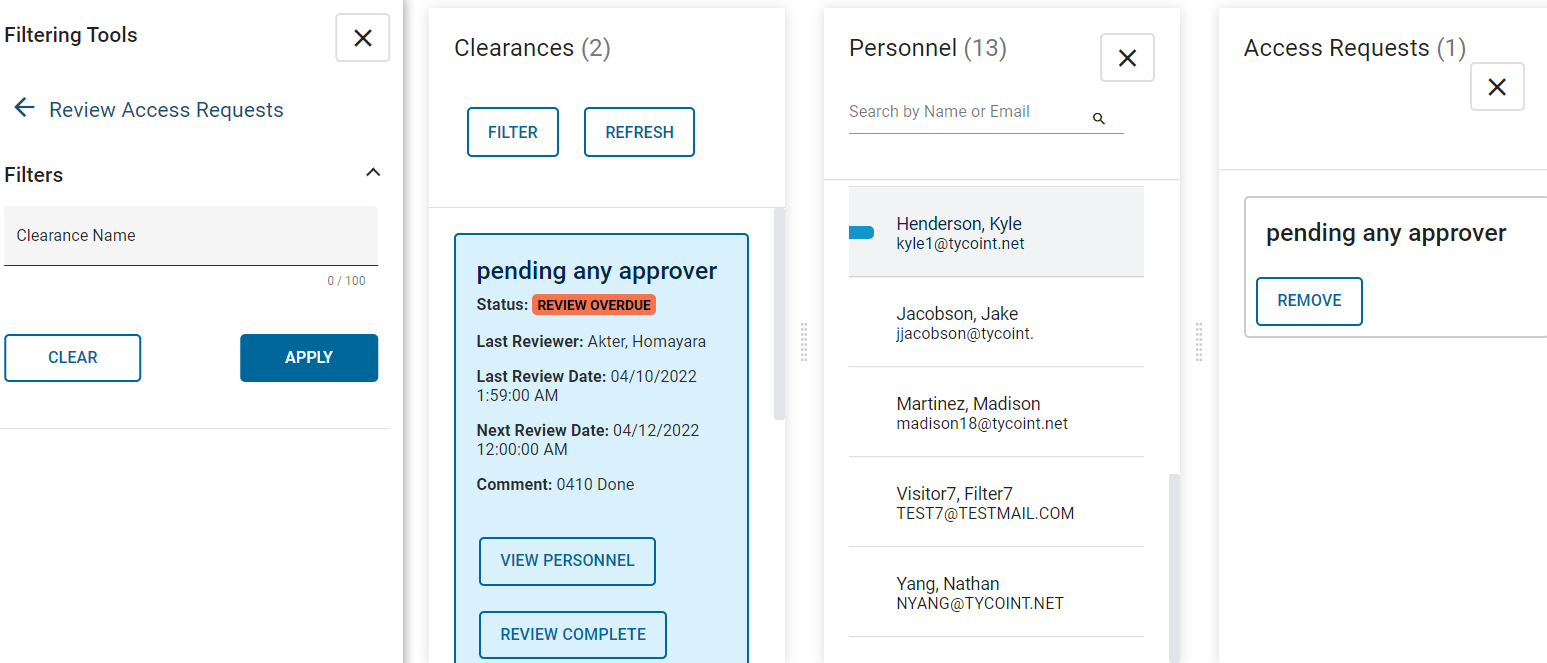The height and width of the screenshot is (663, 1547).
Task: Close the Access Requests panel
Action: (1497, 87)
